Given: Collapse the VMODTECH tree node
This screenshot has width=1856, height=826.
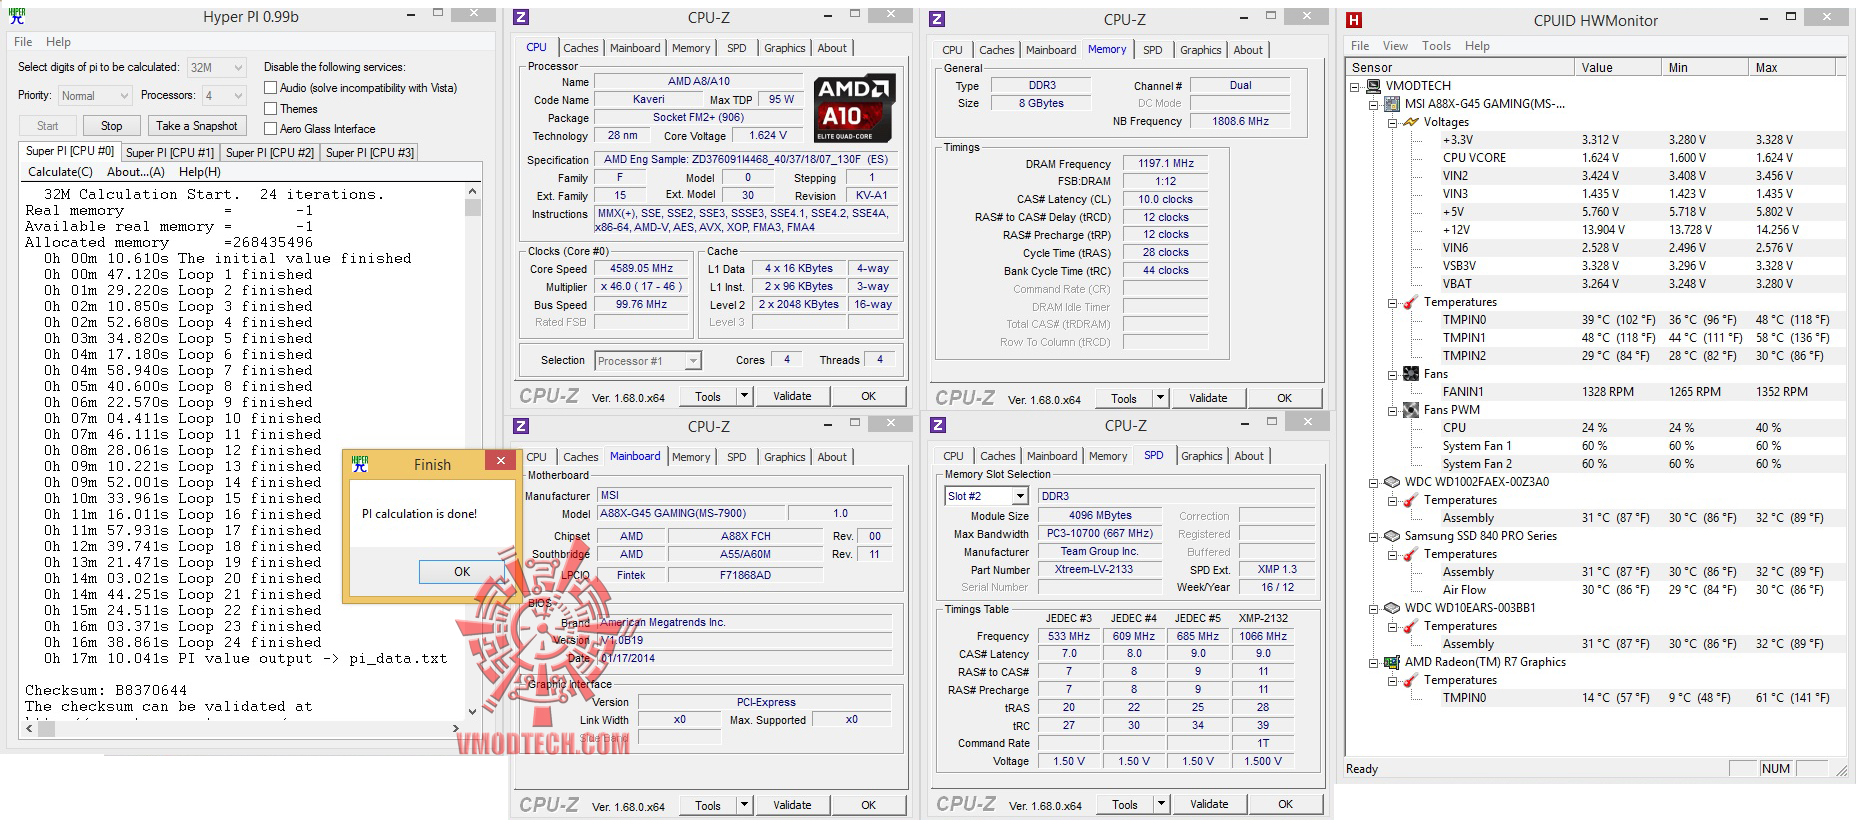Looking at the screenshot, I should pyautogui.click(x=1356, y=86).
